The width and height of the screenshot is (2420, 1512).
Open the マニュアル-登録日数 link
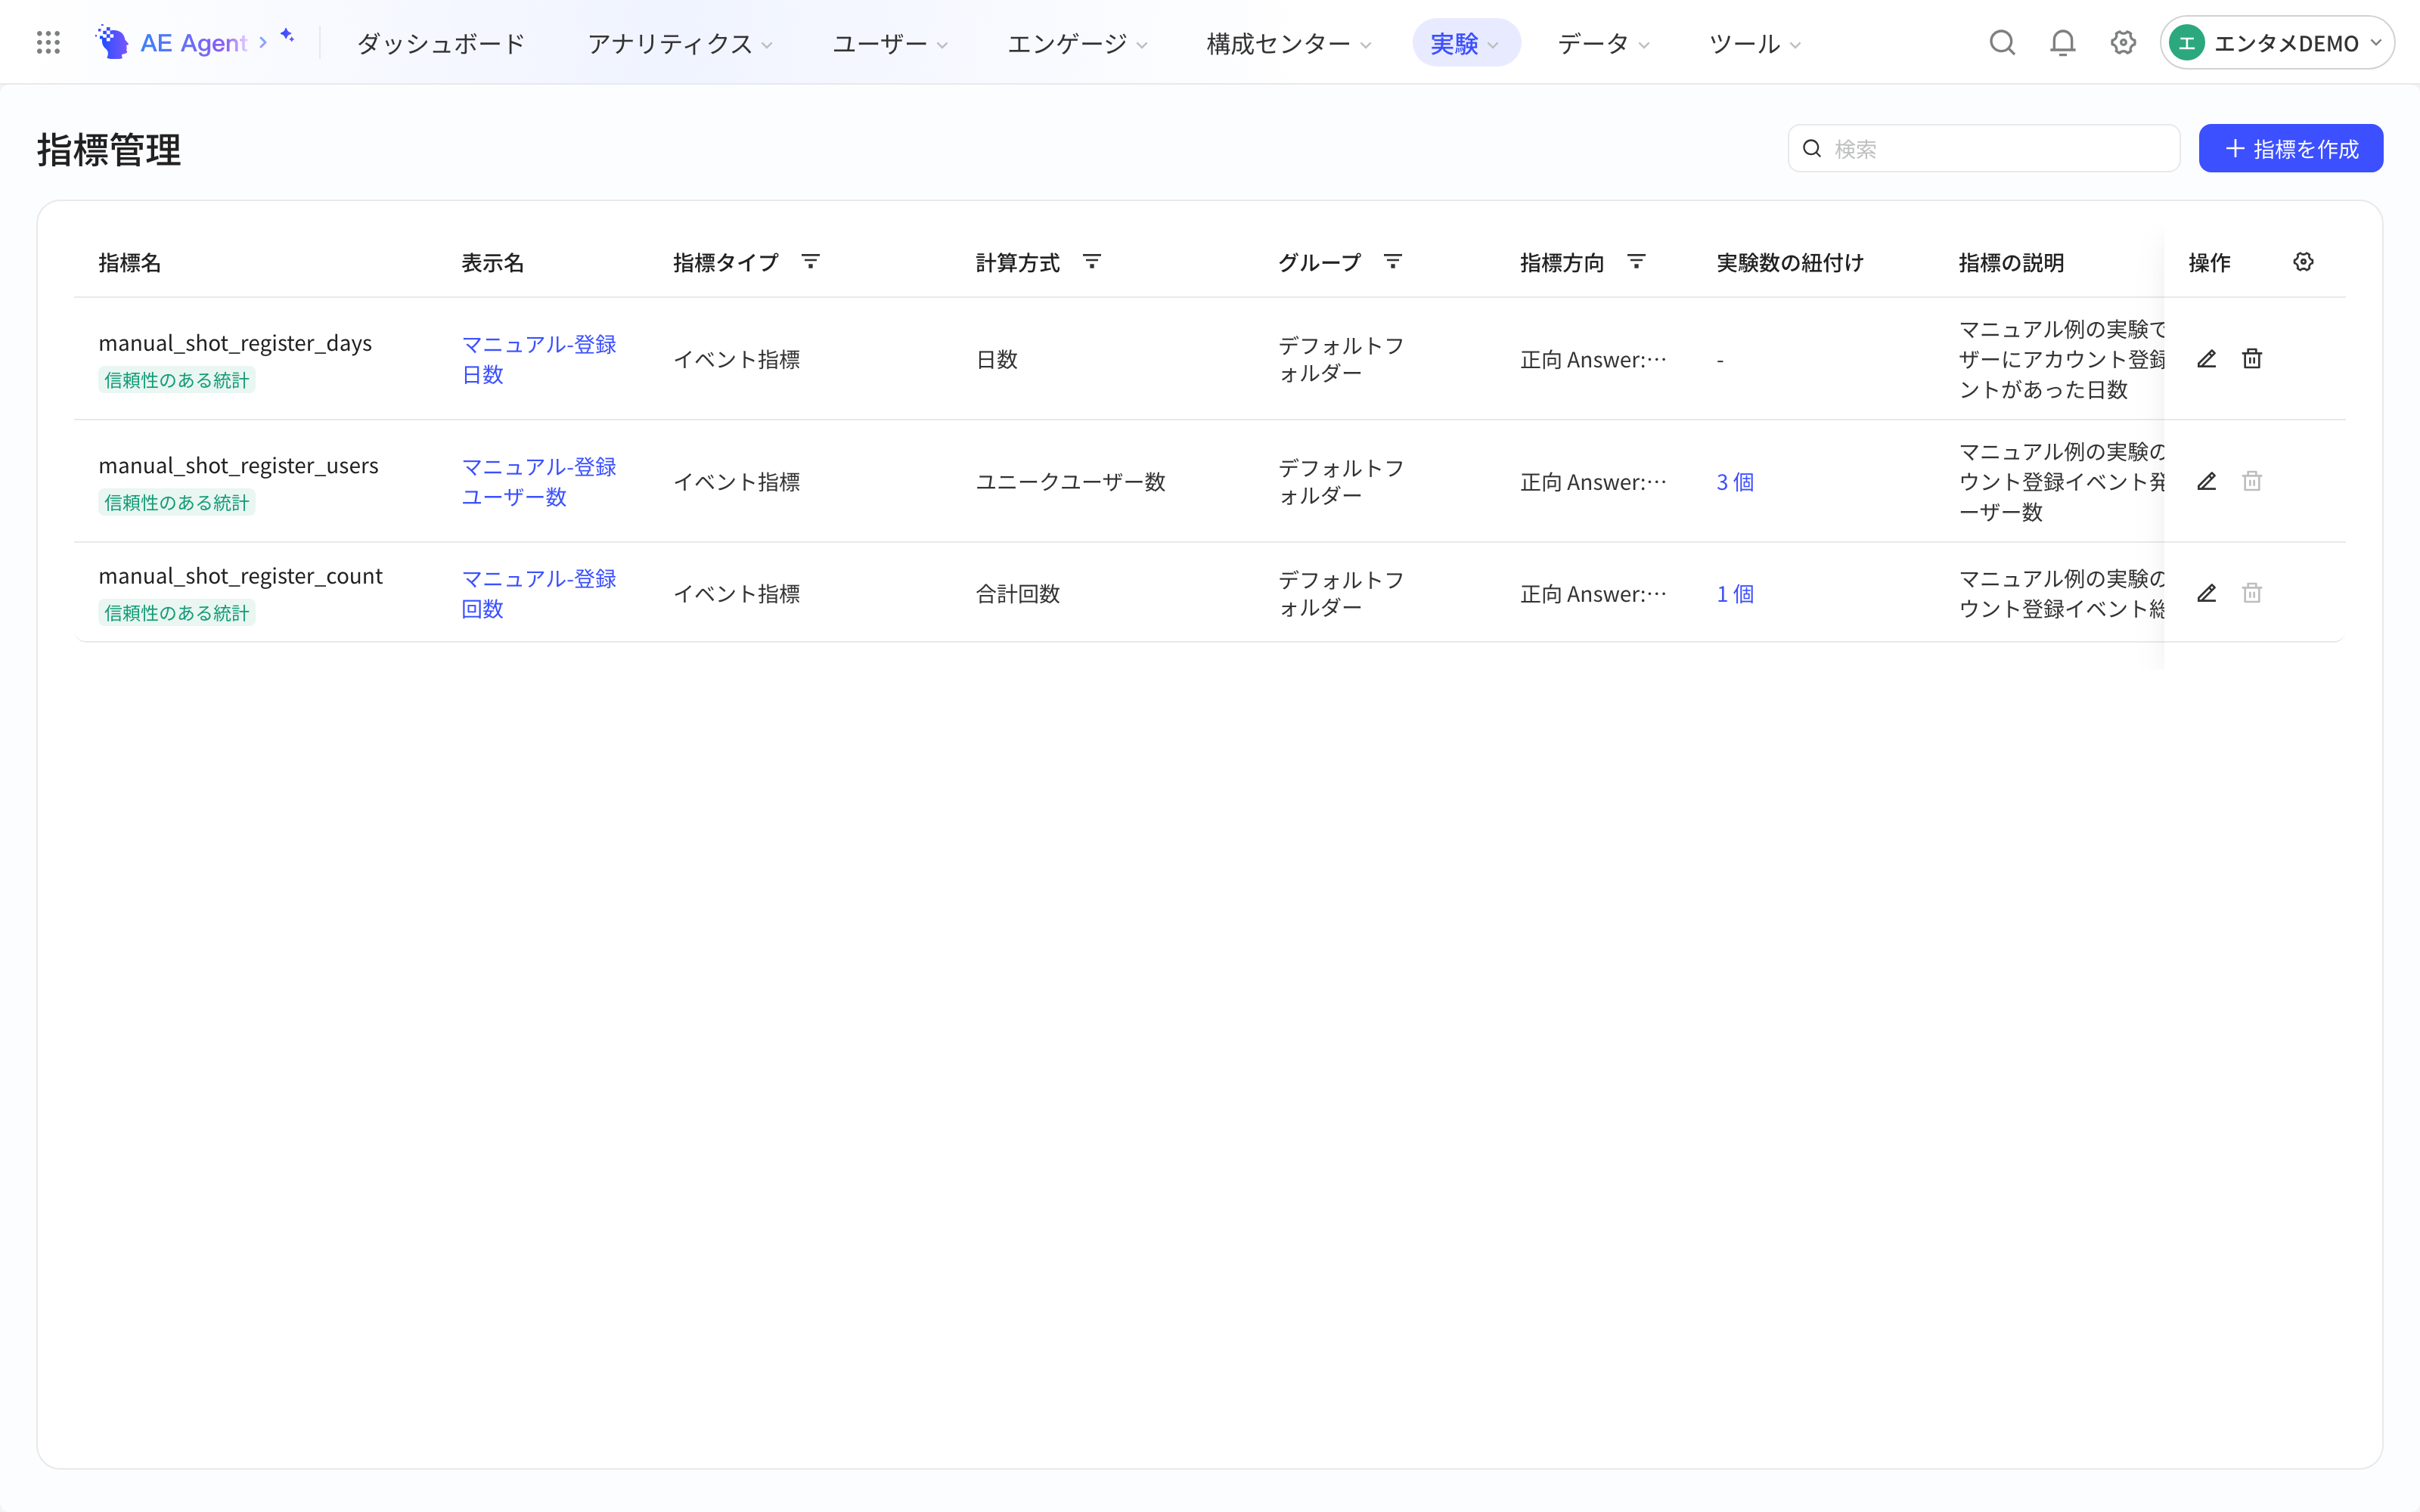coord(539,359)
